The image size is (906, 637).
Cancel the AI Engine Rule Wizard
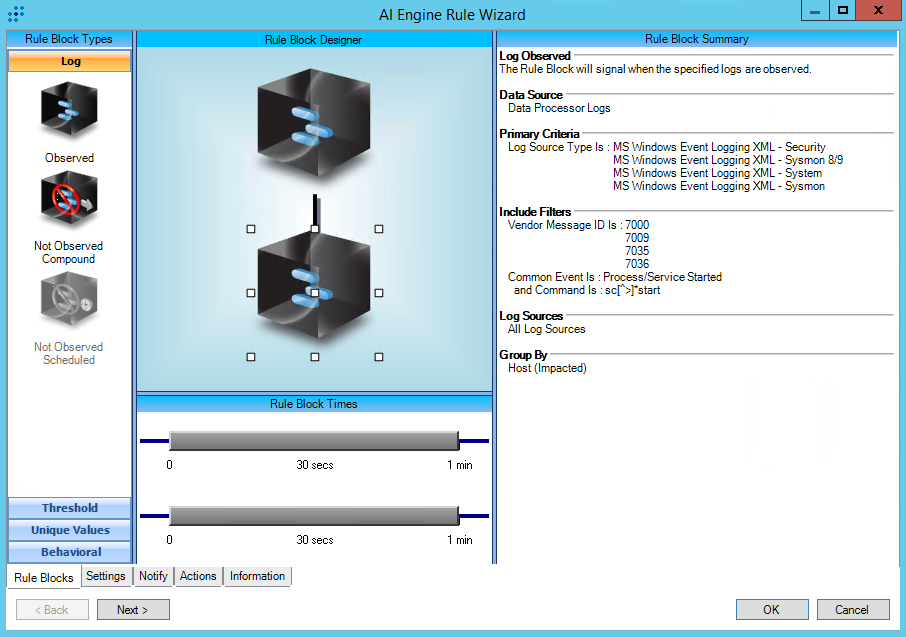pyautogui.click(x=852, y=610)
